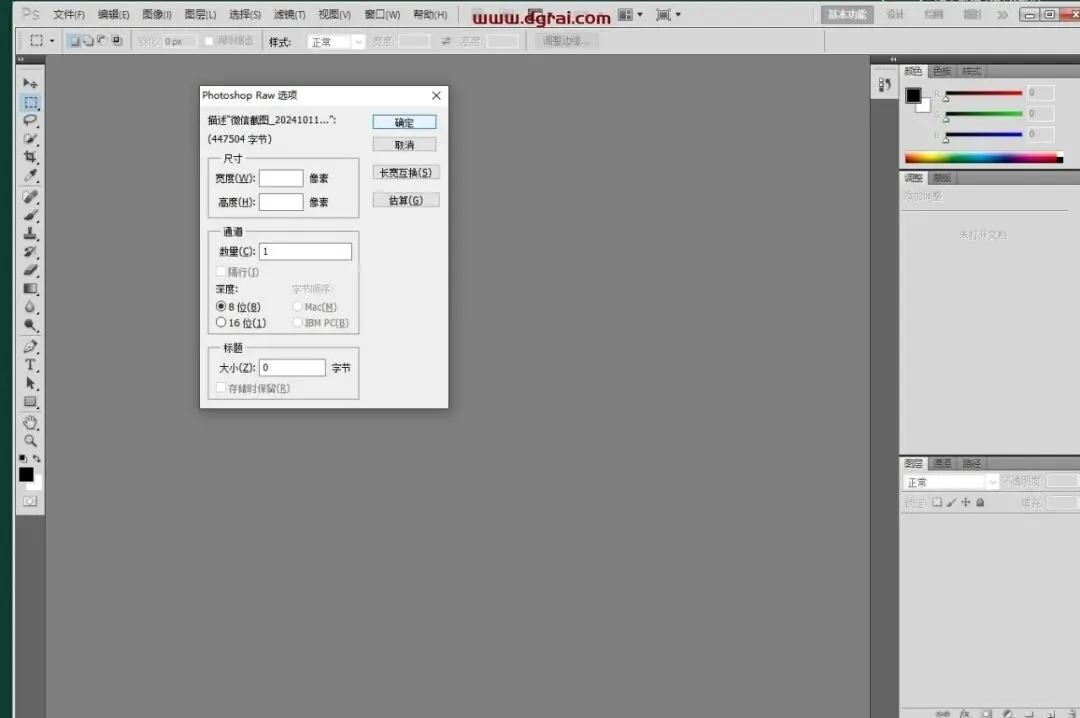Select the Rectangle shape tool
This screenshot has height=718, width=1080.
(30, 401)
